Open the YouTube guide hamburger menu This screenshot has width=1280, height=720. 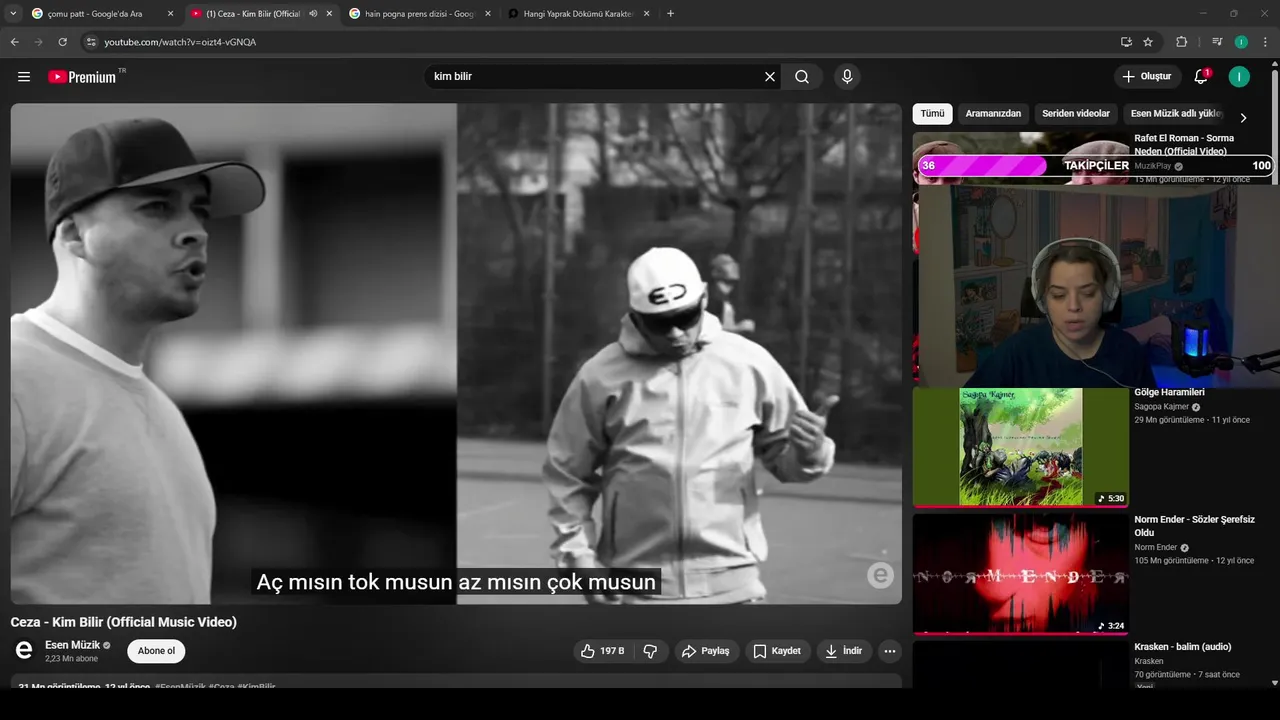point(24,77)
